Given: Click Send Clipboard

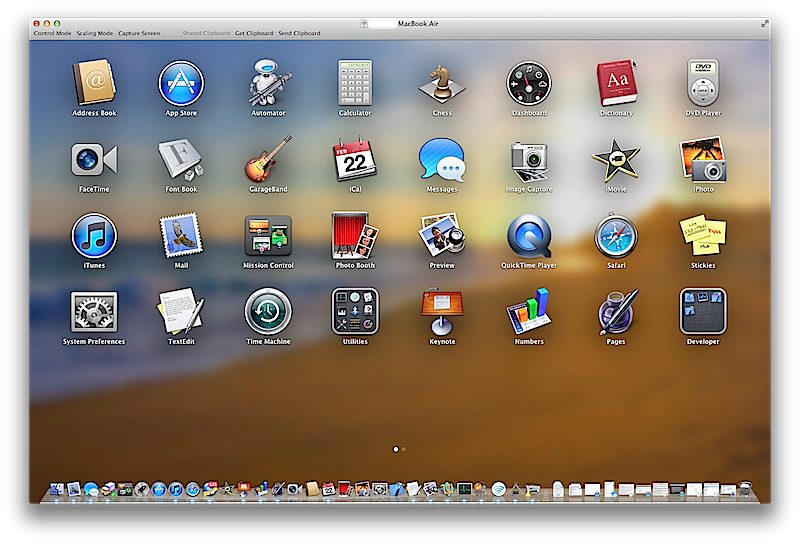Looking at the screenshot, I should click(299, 33).
